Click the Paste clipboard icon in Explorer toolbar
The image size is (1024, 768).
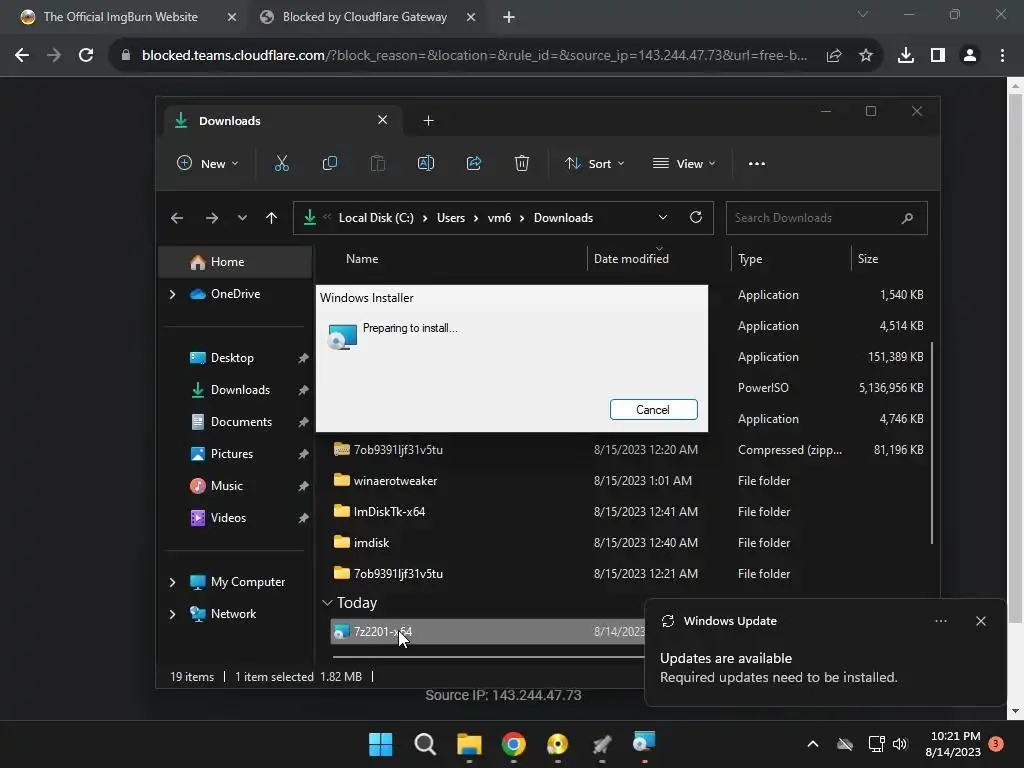377,163
